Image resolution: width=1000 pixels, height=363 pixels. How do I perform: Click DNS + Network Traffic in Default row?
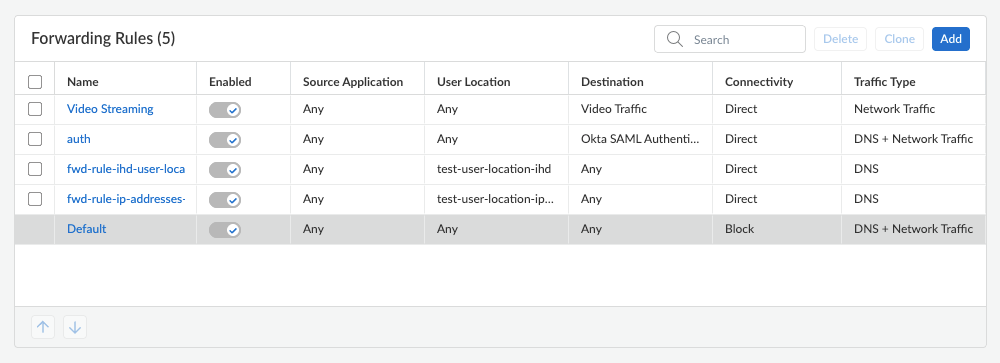tap(913, 229)
